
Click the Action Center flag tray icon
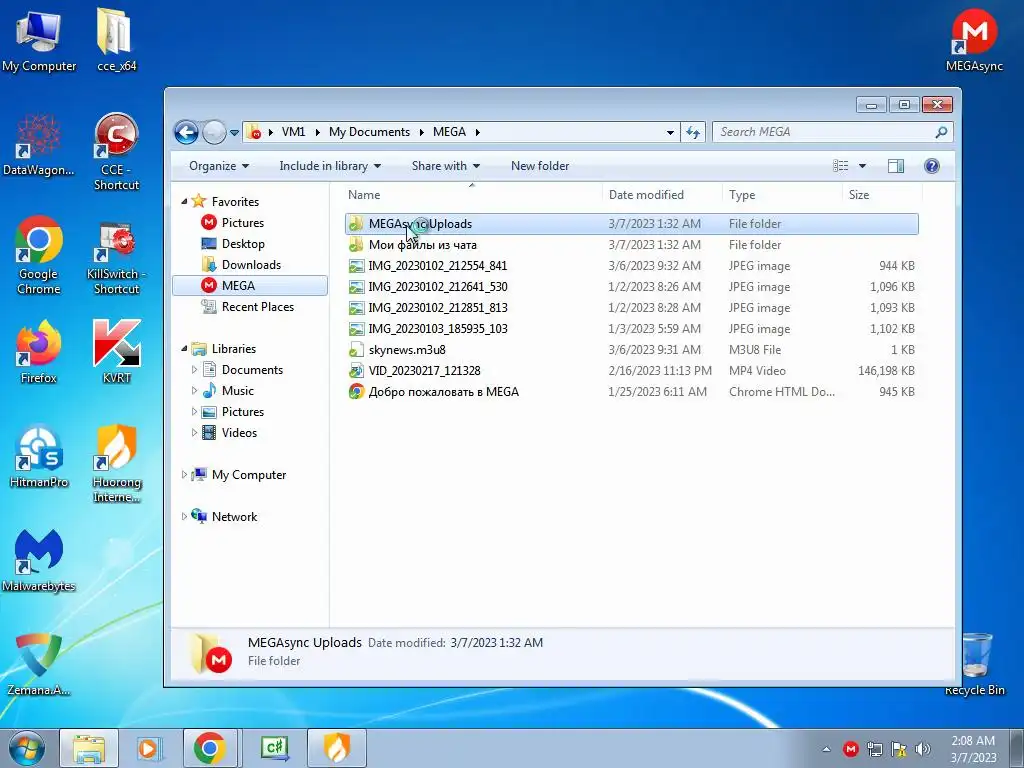899,749
